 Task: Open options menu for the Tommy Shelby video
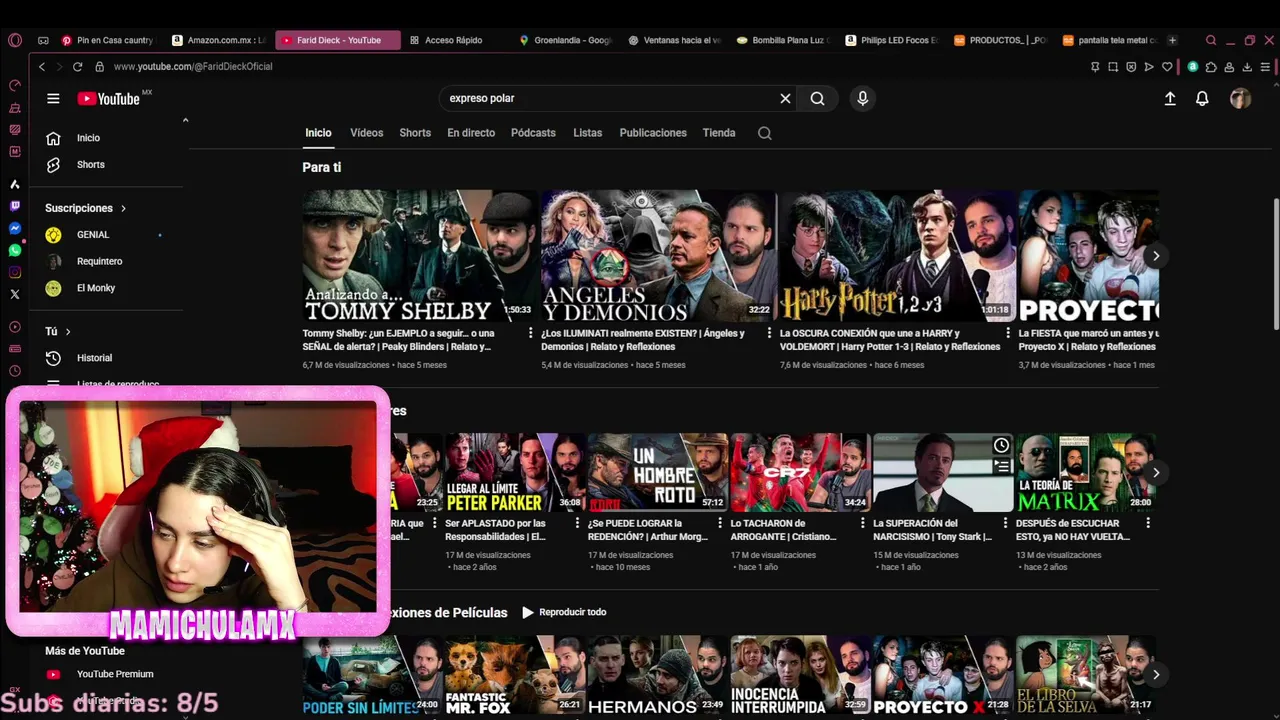tap(530, 333)
